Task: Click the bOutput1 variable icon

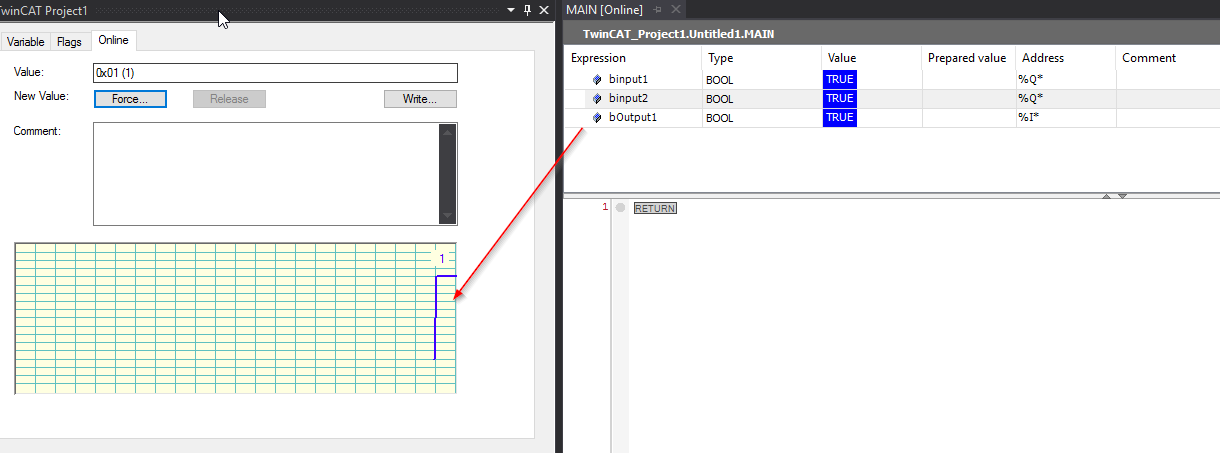Action: tap(598, 117)
